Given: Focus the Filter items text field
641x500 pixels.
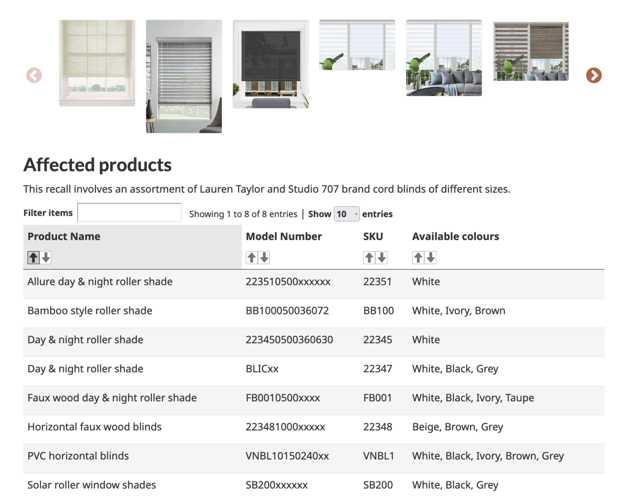Looking at the screenshot, I should point(129,213).
